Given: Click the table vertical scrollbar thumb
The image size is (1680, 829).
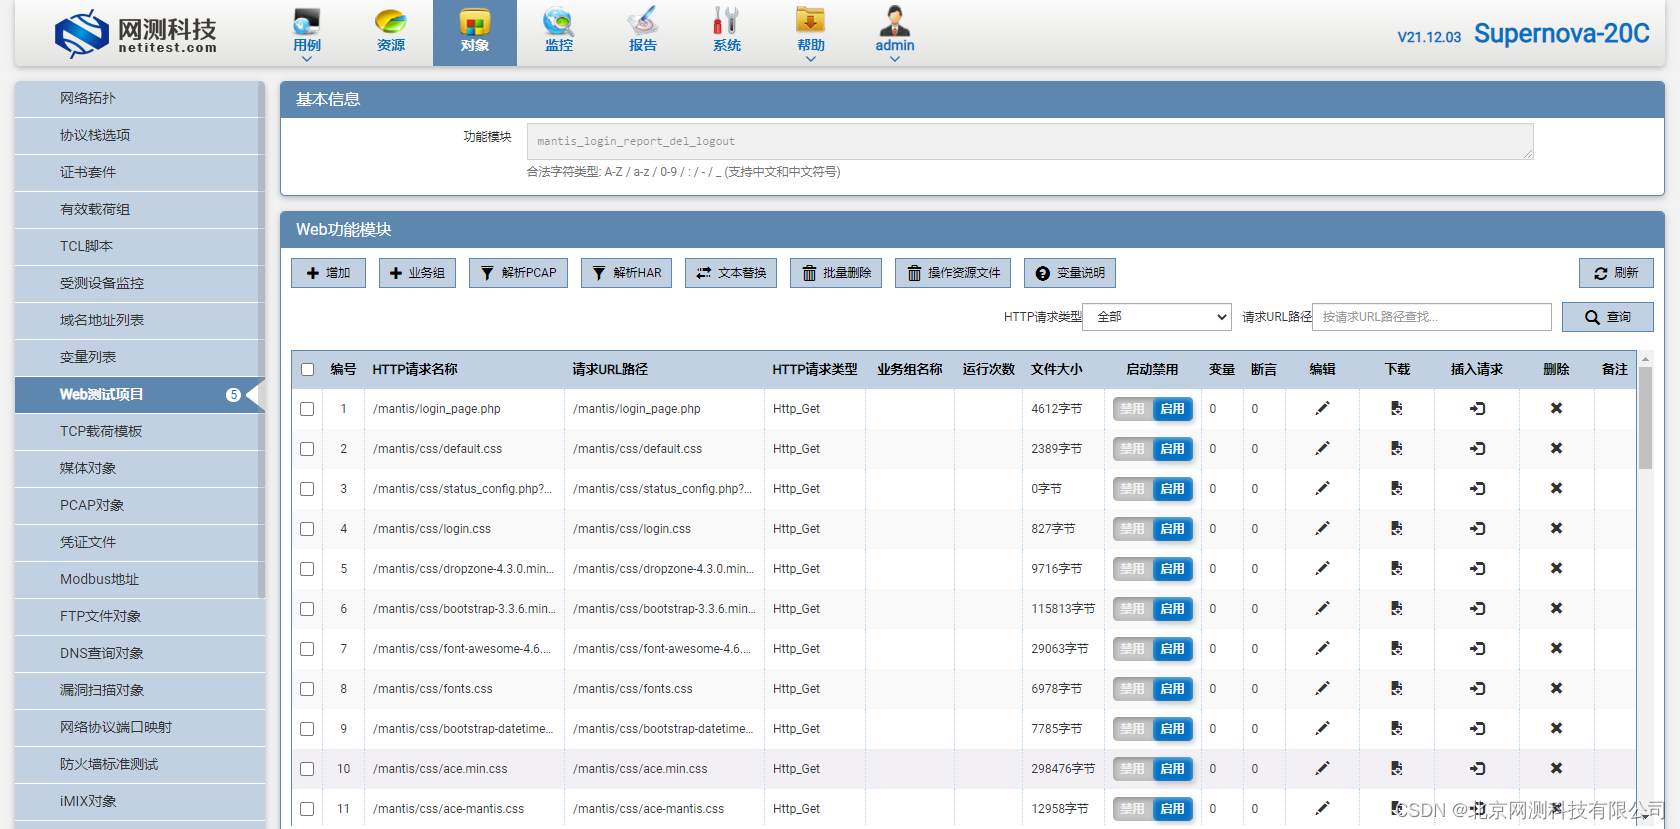Looking at the screenshot, I should click(x=1645, y=417).
